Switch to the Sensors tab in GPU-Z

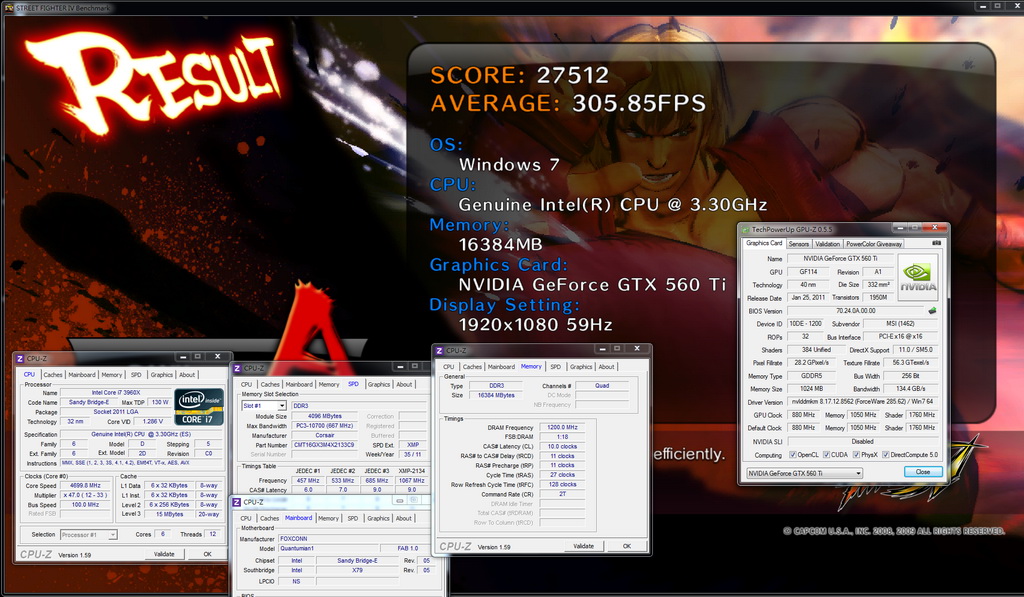point(798,244)
